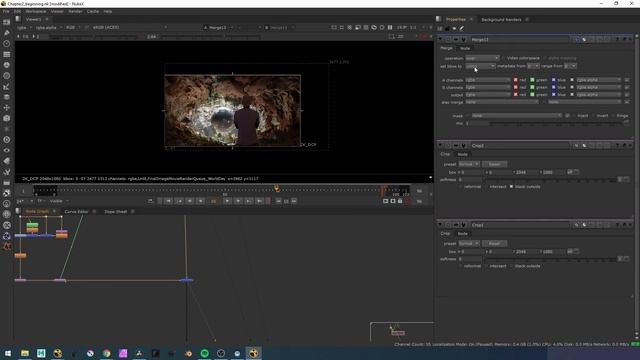Open the Viewer sRGB (ACES) colorspace dropdown
The width and height of the screenshot is (640, 360).
click(x=129, y=27)
